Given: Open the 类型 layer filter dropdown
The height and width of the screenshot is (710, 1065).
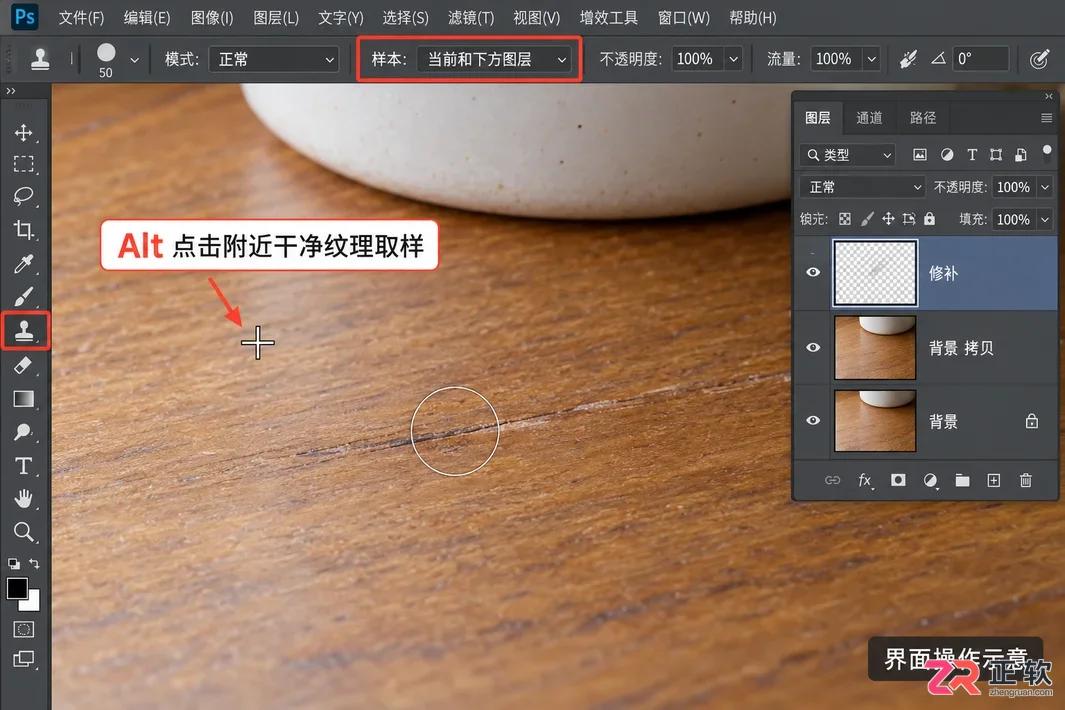Looking at the screenshot, I should [848, 155].
